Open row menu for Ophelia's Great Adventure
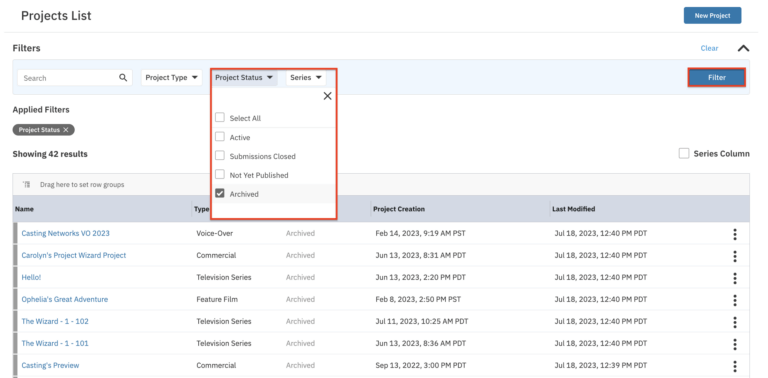 pos(735,300)
